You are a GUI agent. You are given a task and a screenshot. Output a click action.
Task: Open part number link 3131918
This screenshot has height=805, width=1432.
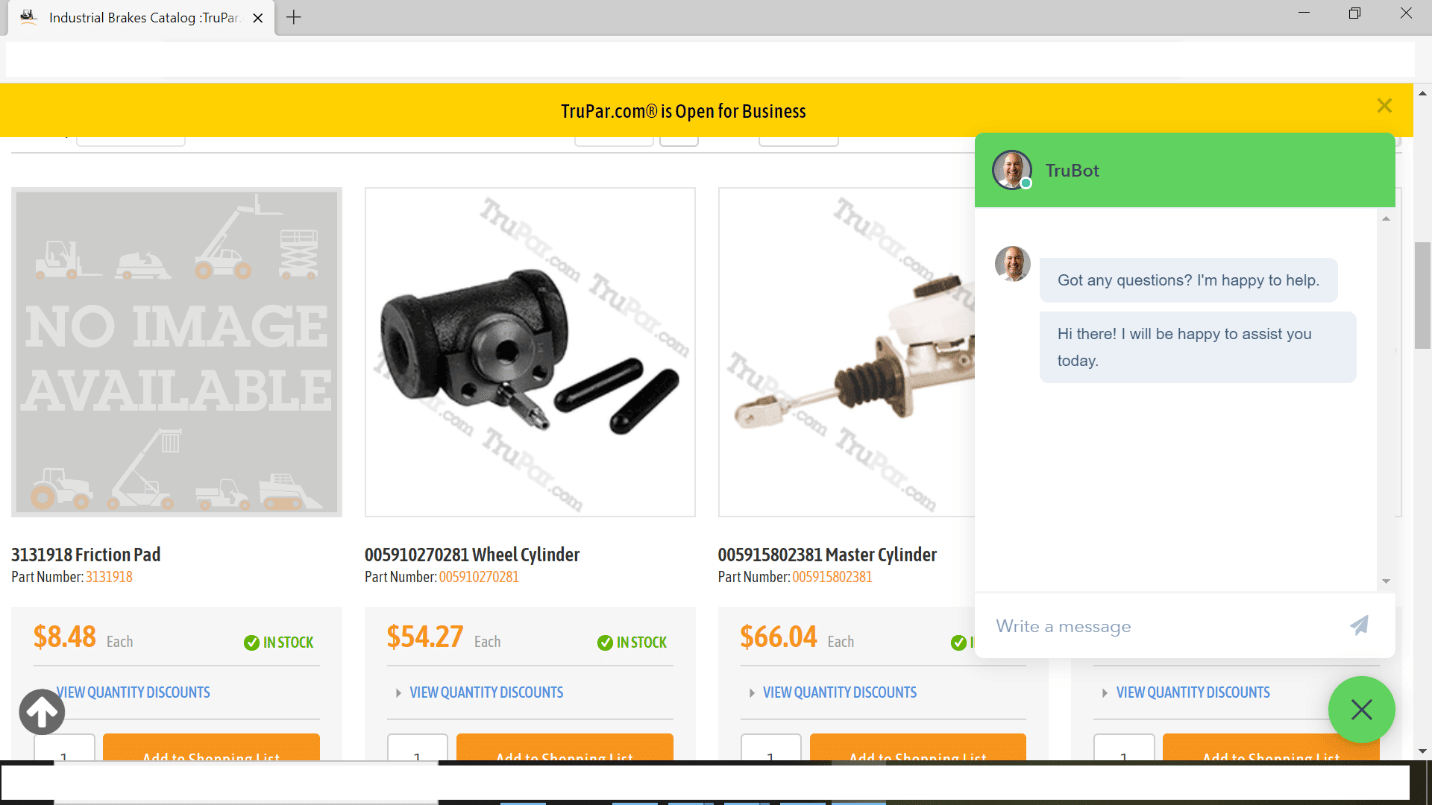pyautogui.click(x=109, y=577)
